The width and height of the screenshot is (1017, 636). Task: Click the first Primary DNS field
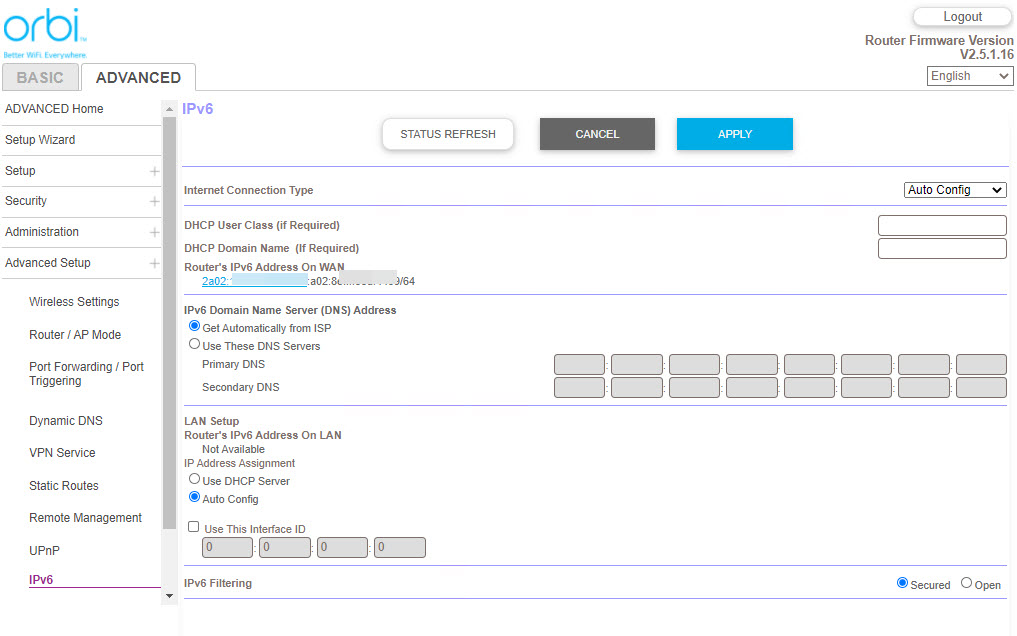coord(579,364)
